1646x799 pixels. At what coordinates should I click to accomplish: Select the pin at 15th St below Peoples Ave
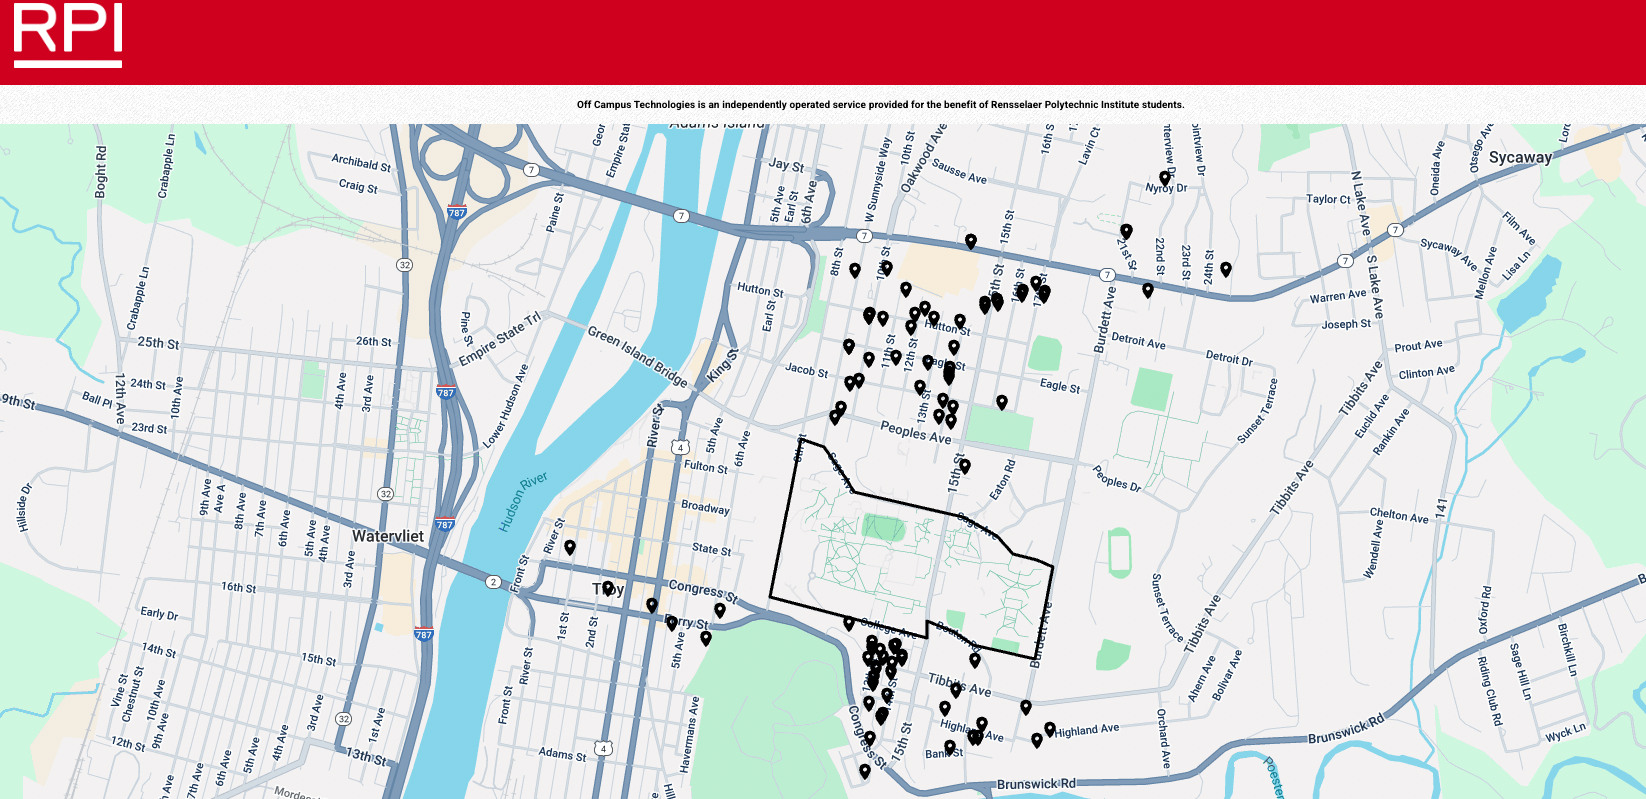tap(965, 466)
